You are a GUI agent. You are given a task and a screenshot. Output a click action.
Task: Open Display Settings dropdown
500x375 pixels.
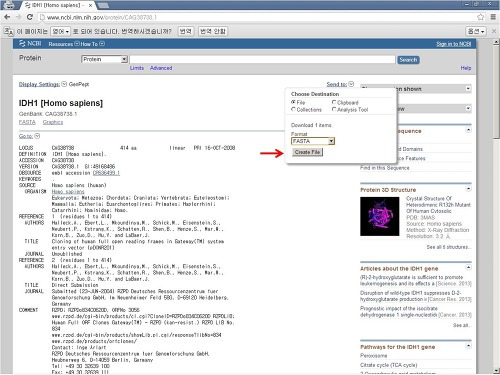43,84
